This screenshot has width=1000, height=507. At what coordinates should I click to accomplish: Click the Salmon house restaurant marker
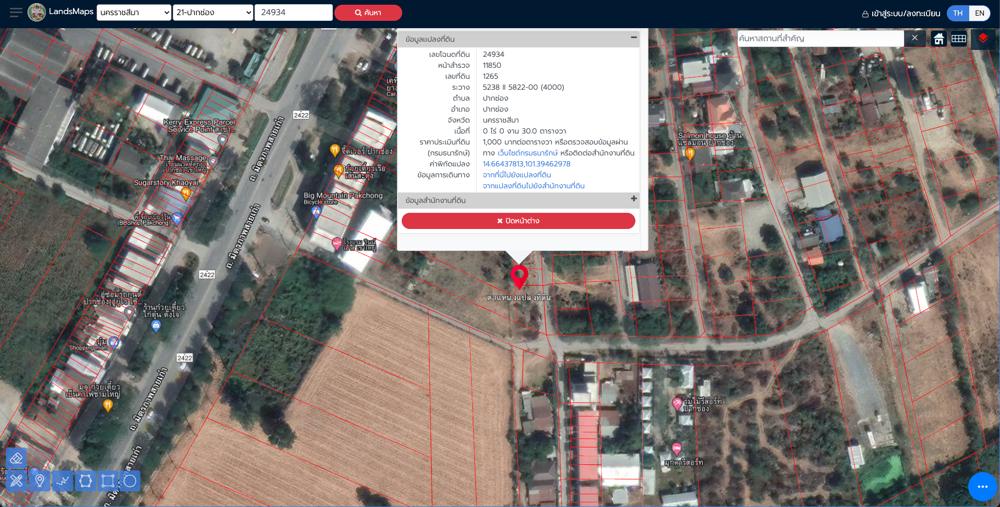point(689,153)
